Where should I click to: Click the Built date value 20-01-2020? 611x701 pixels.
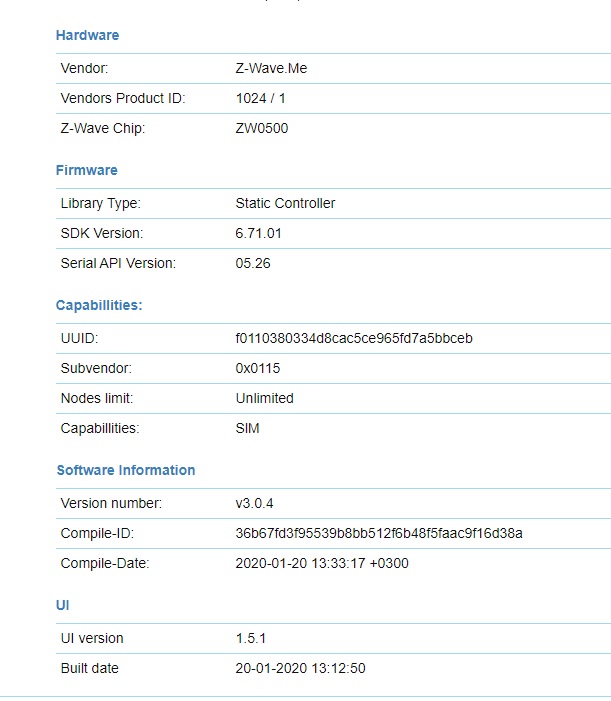[300, 668]
